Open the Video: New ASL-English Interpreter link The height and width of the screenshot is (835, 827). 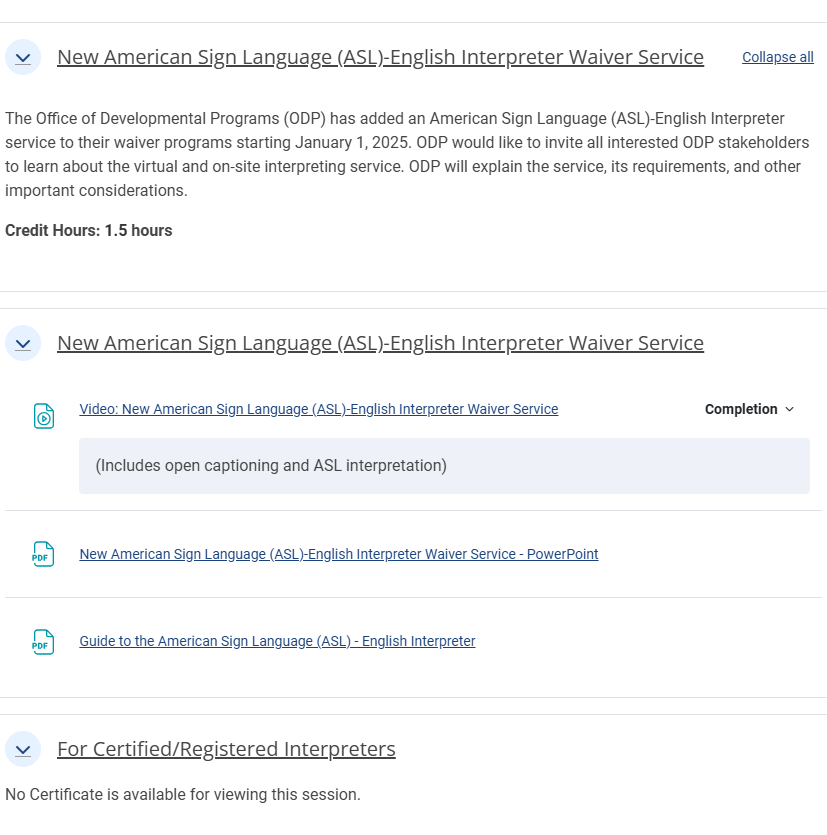pos(318,409)
